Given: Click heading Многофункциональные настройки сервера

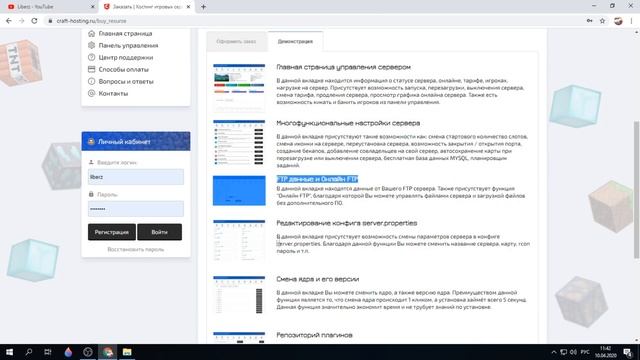Looking at the screenshot, I should (348, 123).
